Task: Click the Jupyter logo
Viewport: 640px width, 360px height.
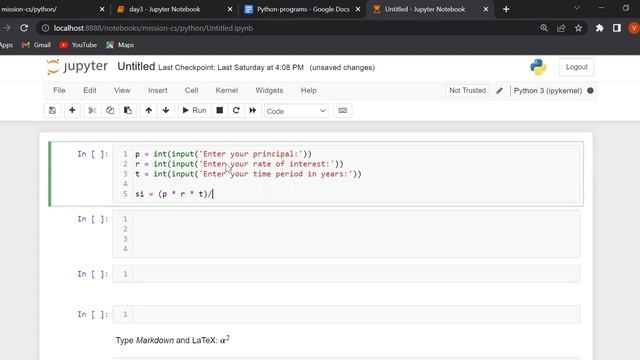Action: [77, 67]
